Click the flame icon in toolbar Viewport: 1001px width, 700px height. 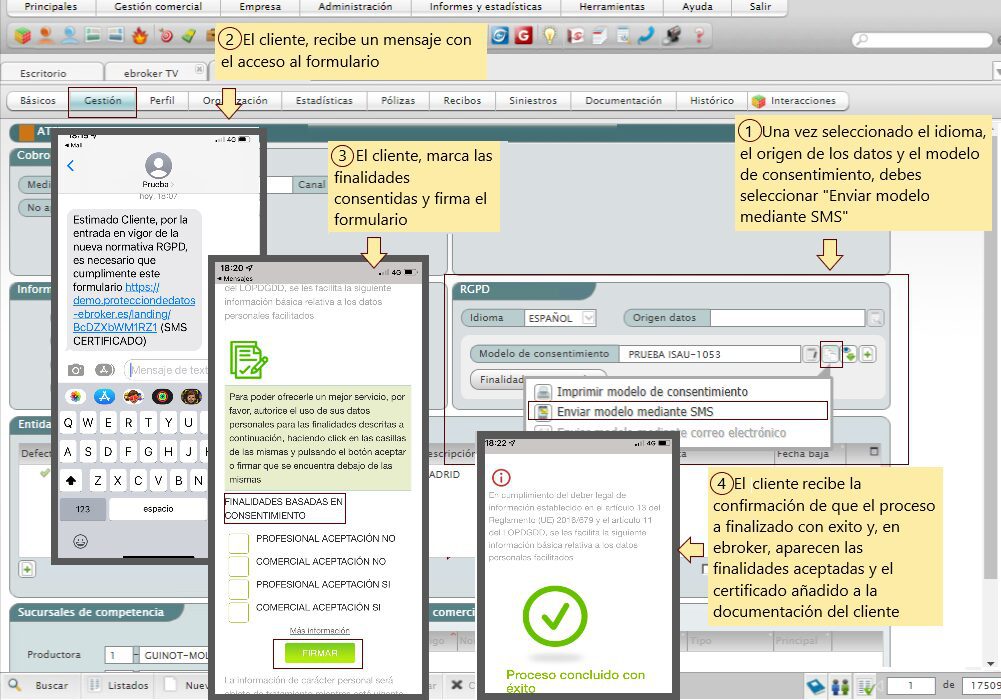[x=139, y=36]
